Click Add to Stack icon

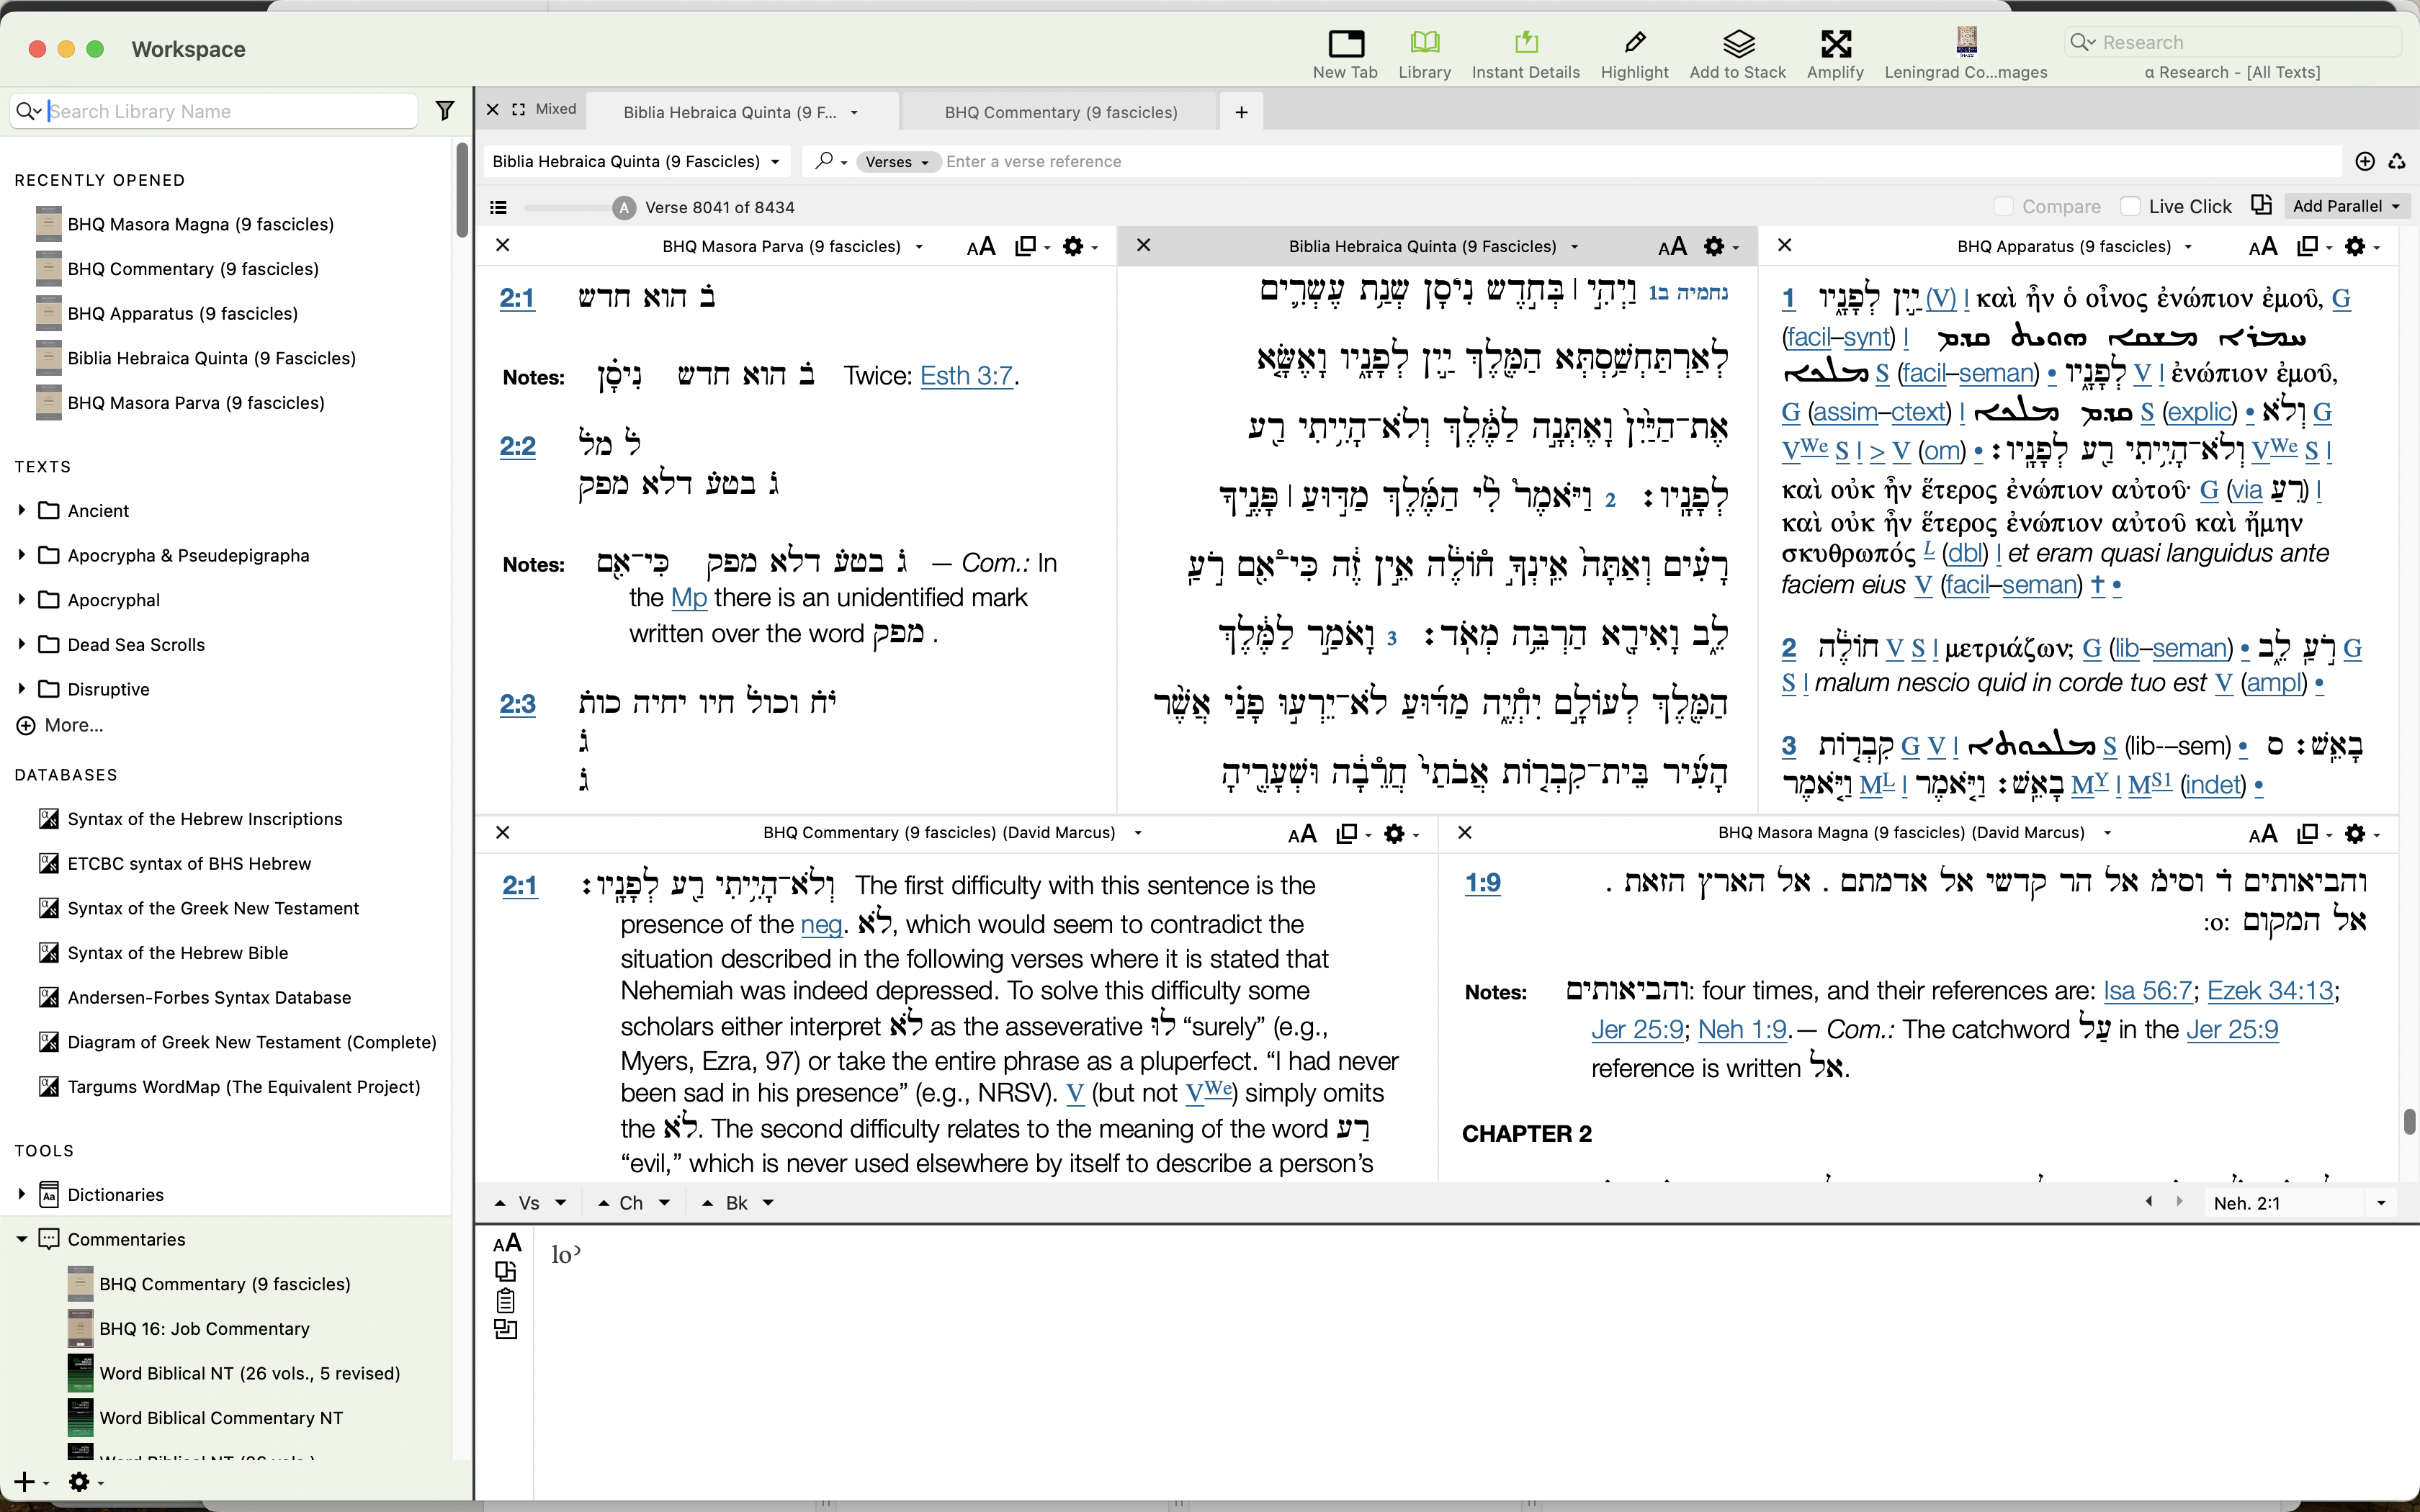coord(1737,54)
